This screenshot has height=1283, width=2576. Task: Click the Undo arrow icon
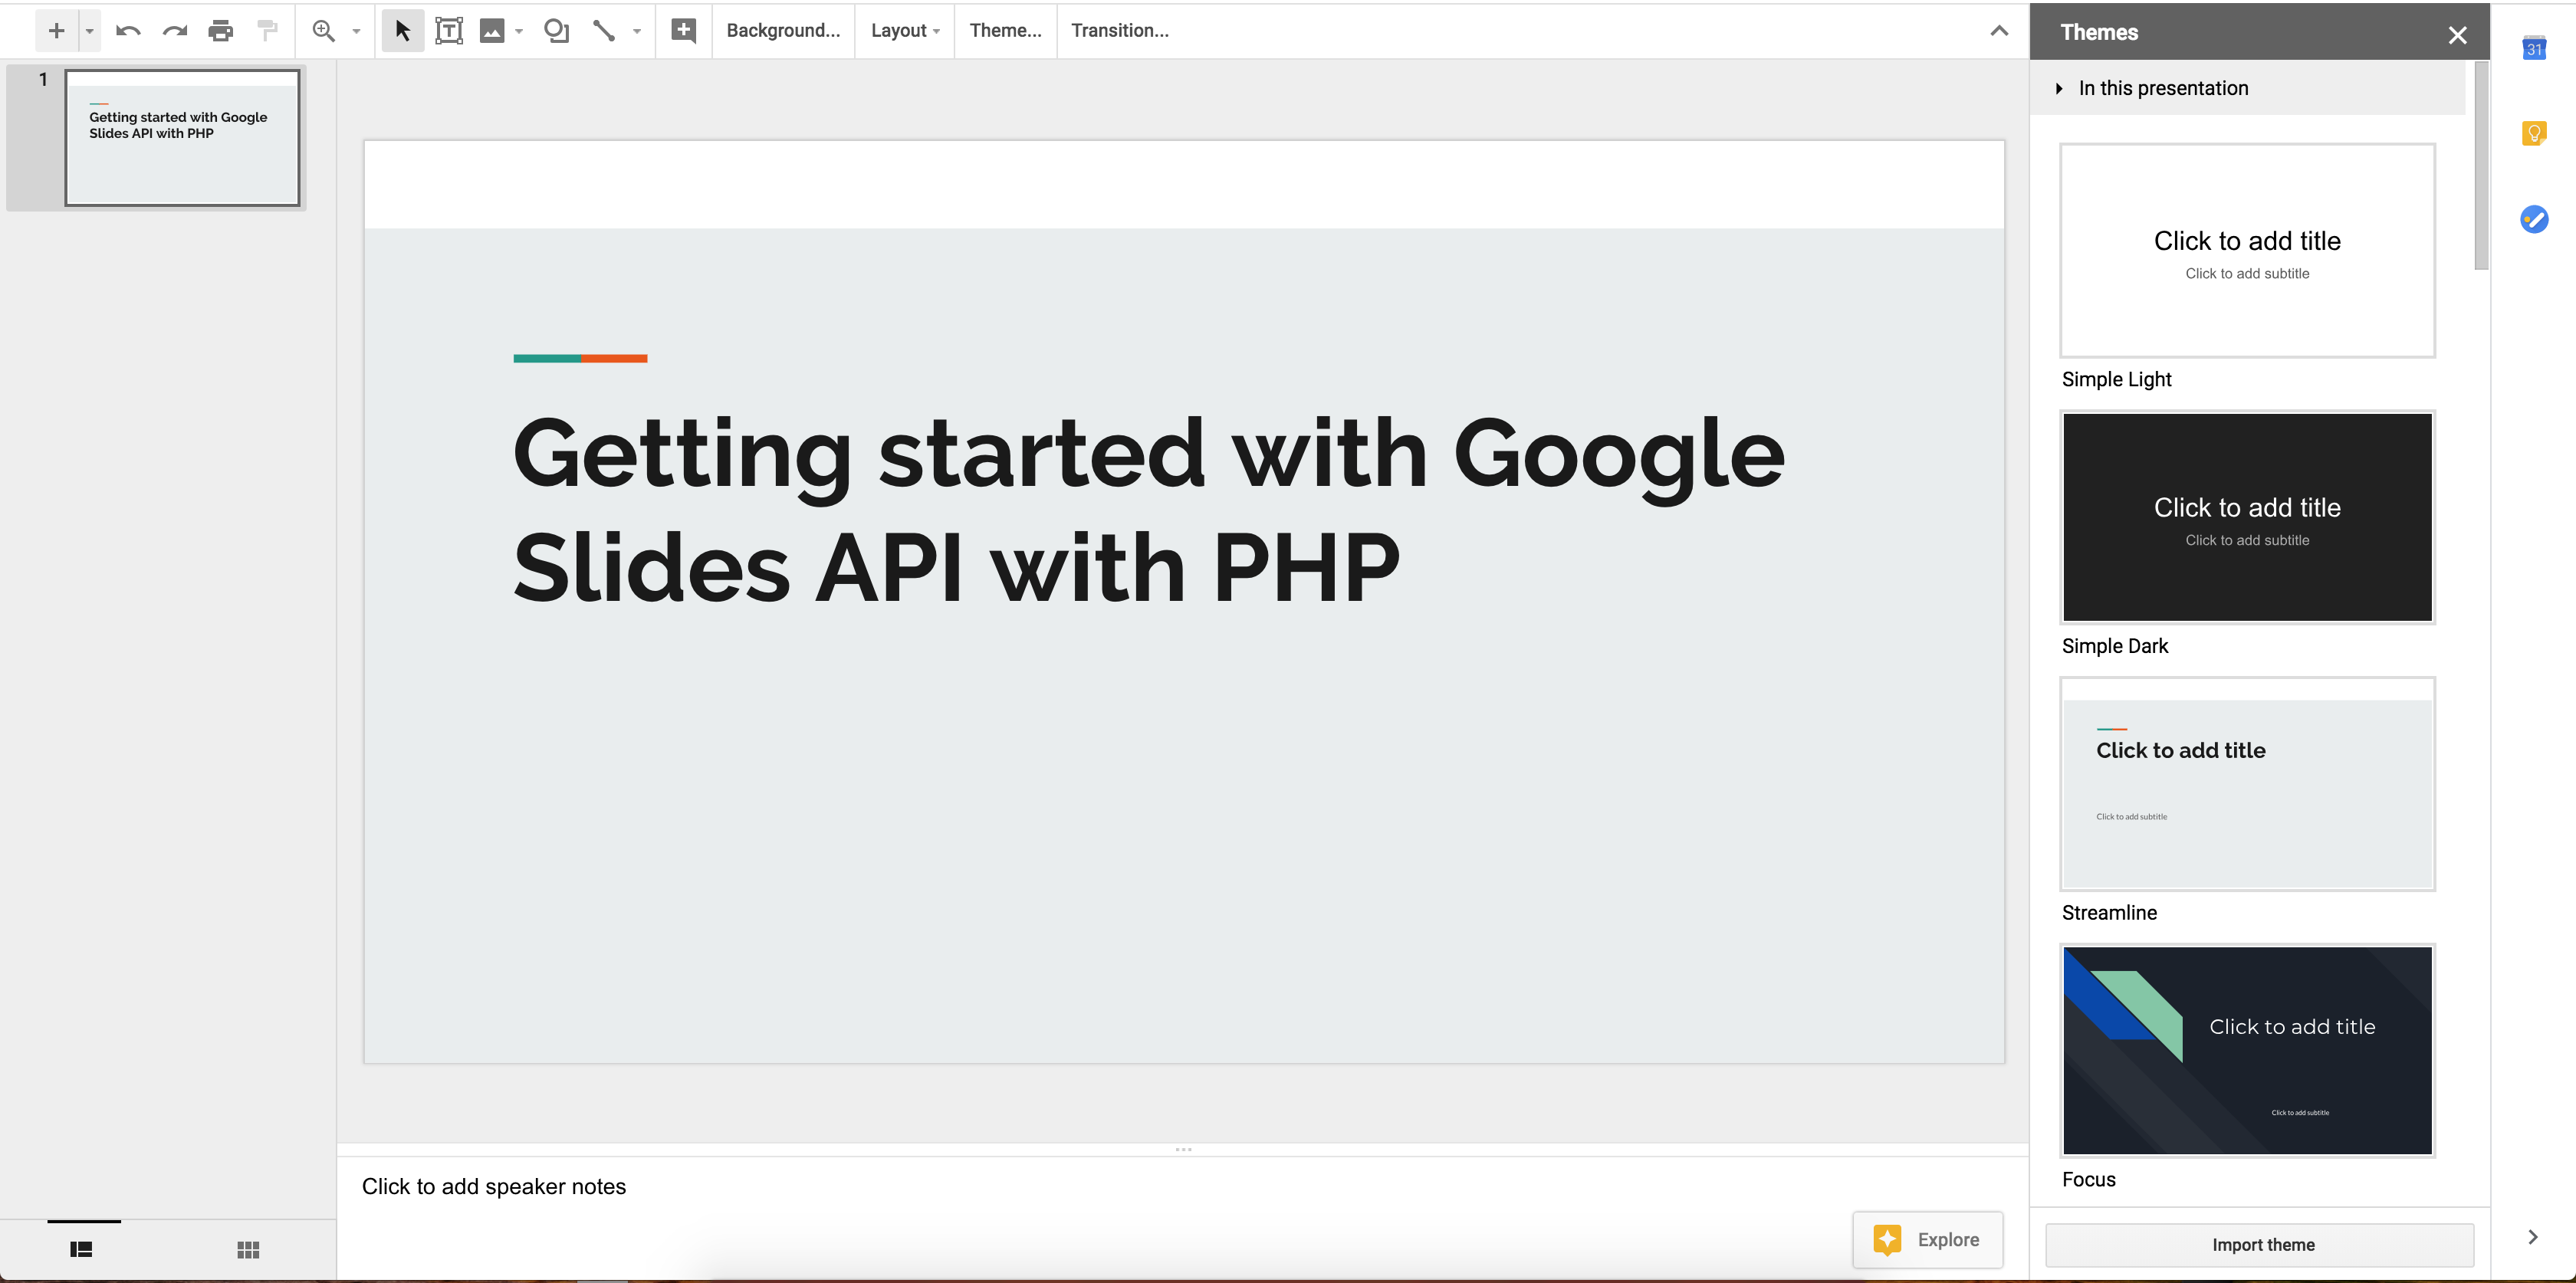127,31
